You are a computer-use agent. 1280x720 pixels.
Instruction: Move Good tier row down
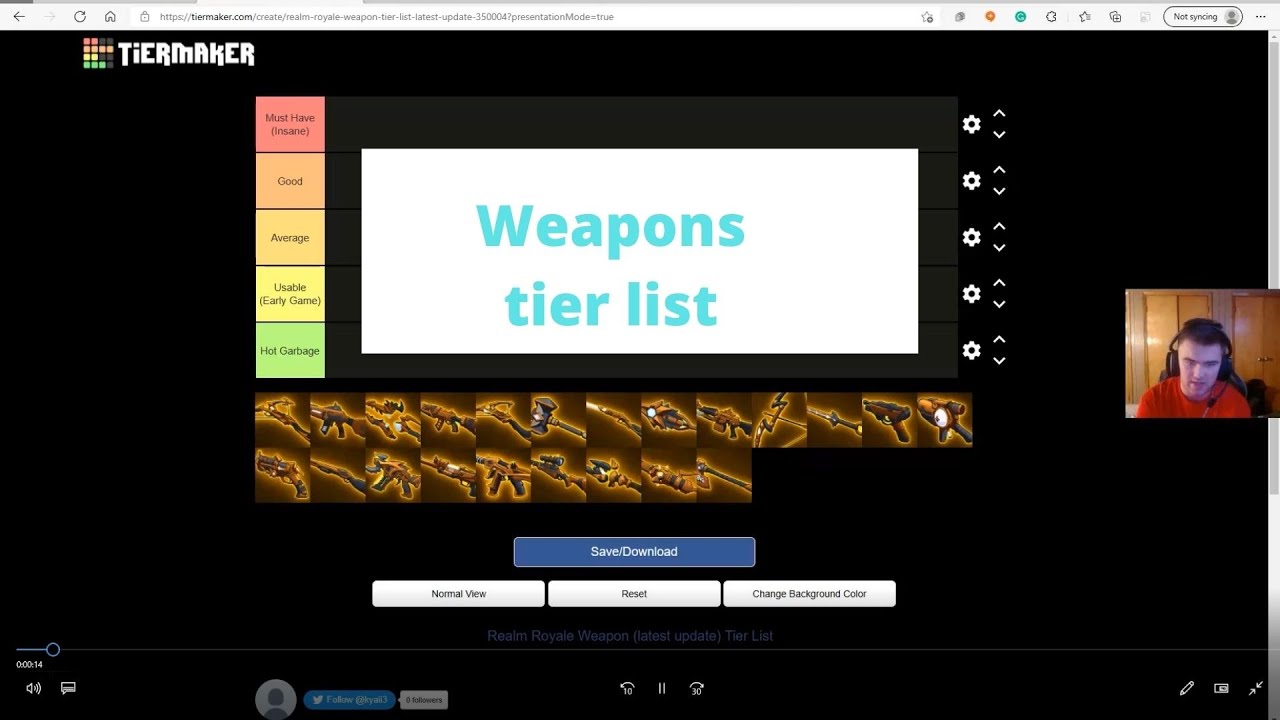(999, 191)
